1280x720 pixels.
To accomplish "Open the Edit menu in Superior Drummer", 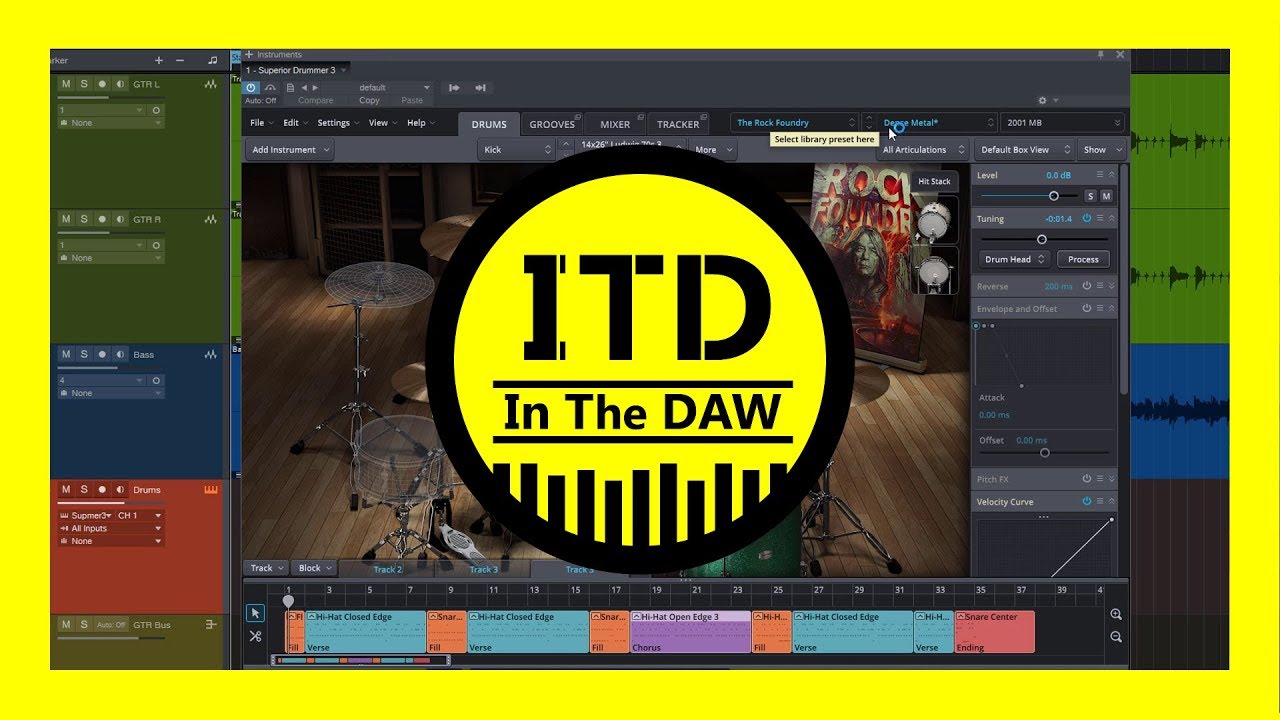I will (295, 123).
